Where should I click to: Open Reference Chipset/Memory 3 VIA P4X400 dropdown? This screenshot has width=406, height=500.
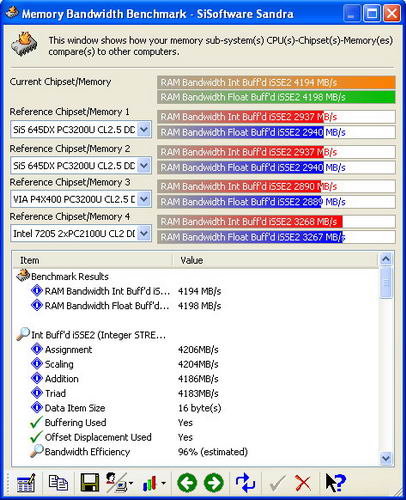click(144, 199)
